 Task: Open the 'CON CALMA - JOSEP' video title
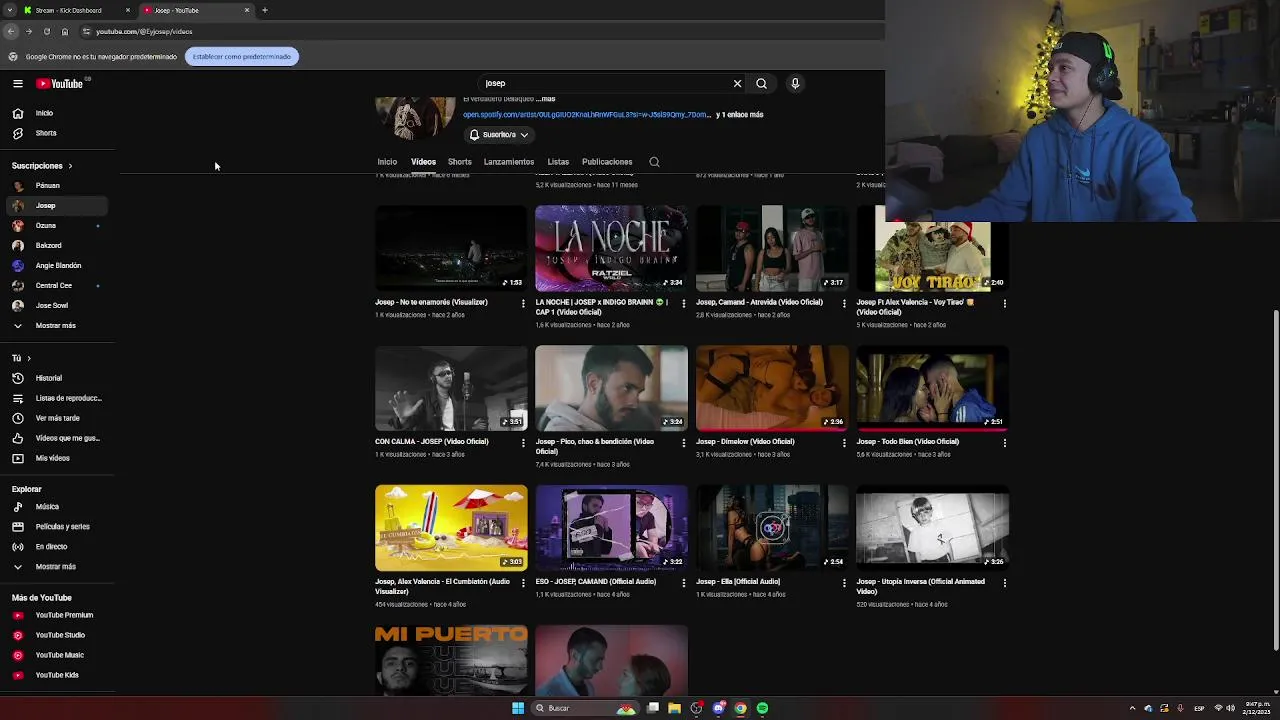coord(432,442)
